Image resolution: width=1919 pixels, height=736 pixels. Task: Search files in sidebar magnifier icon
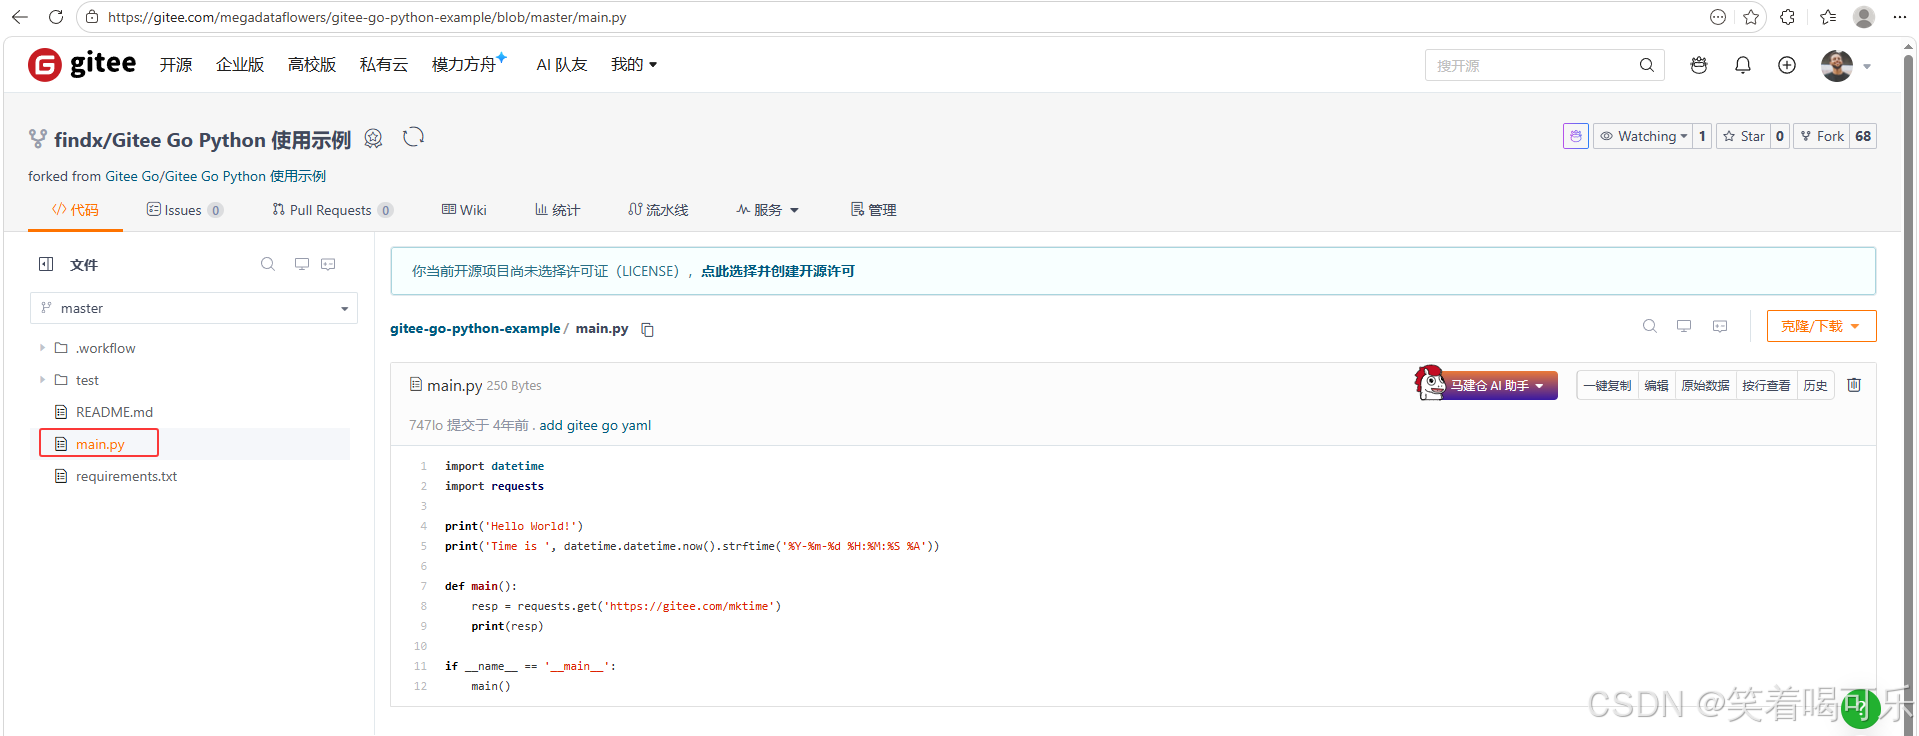click(x=268, y=264)
